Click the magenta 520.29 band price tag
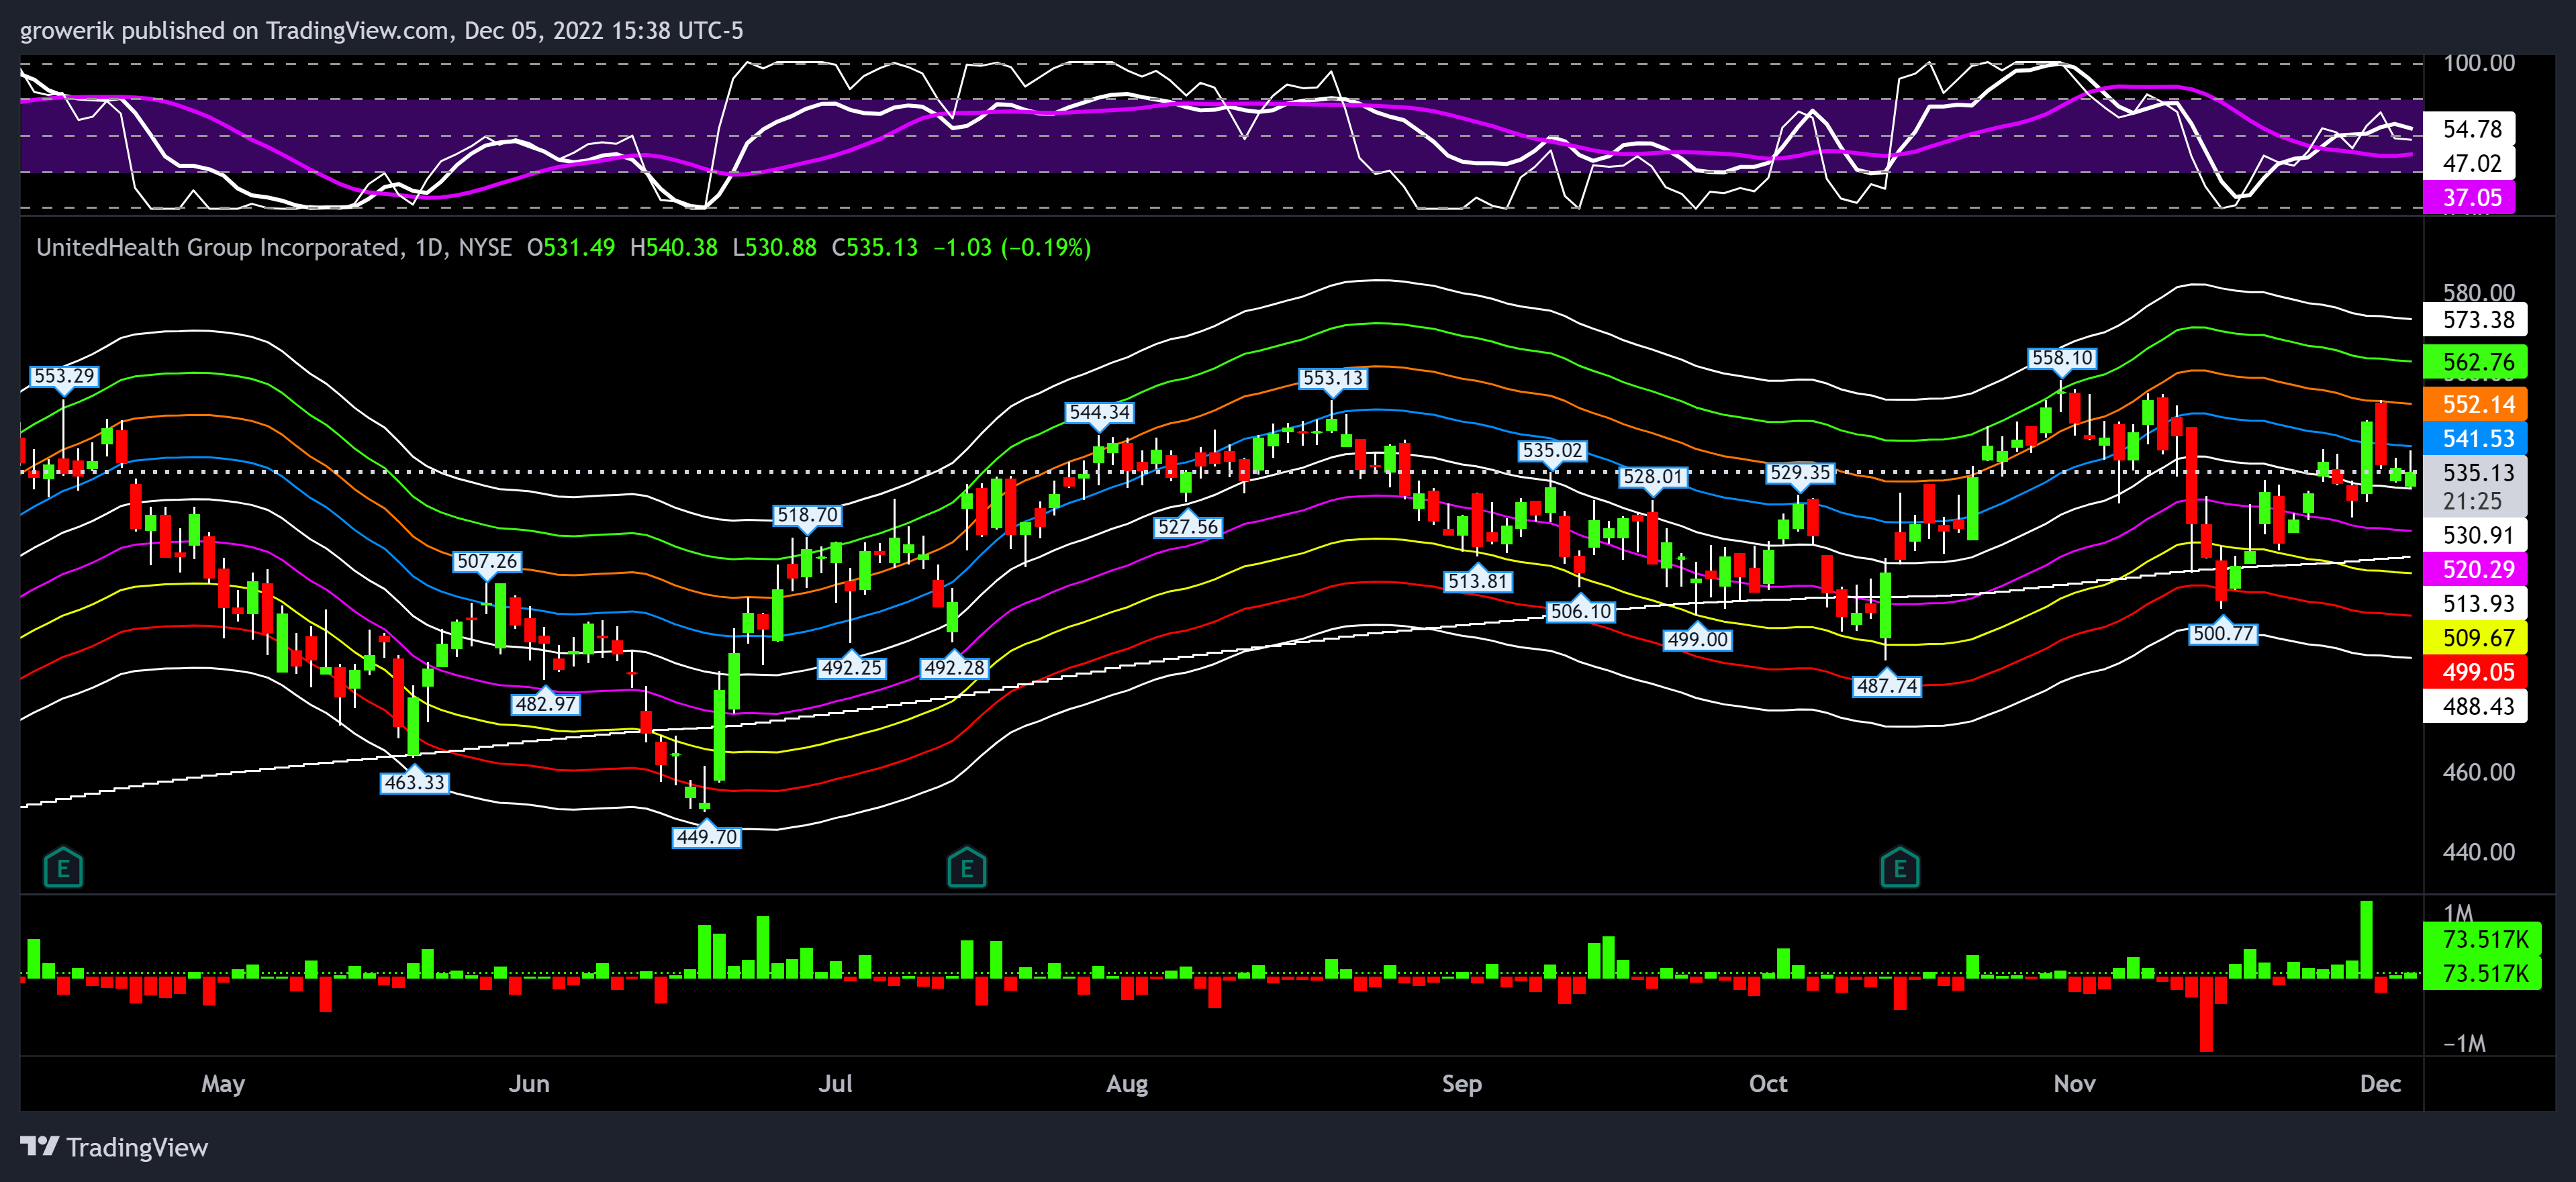Image resolution: width=2576 pixels, height=1182 pixels. coord(2475,569)
